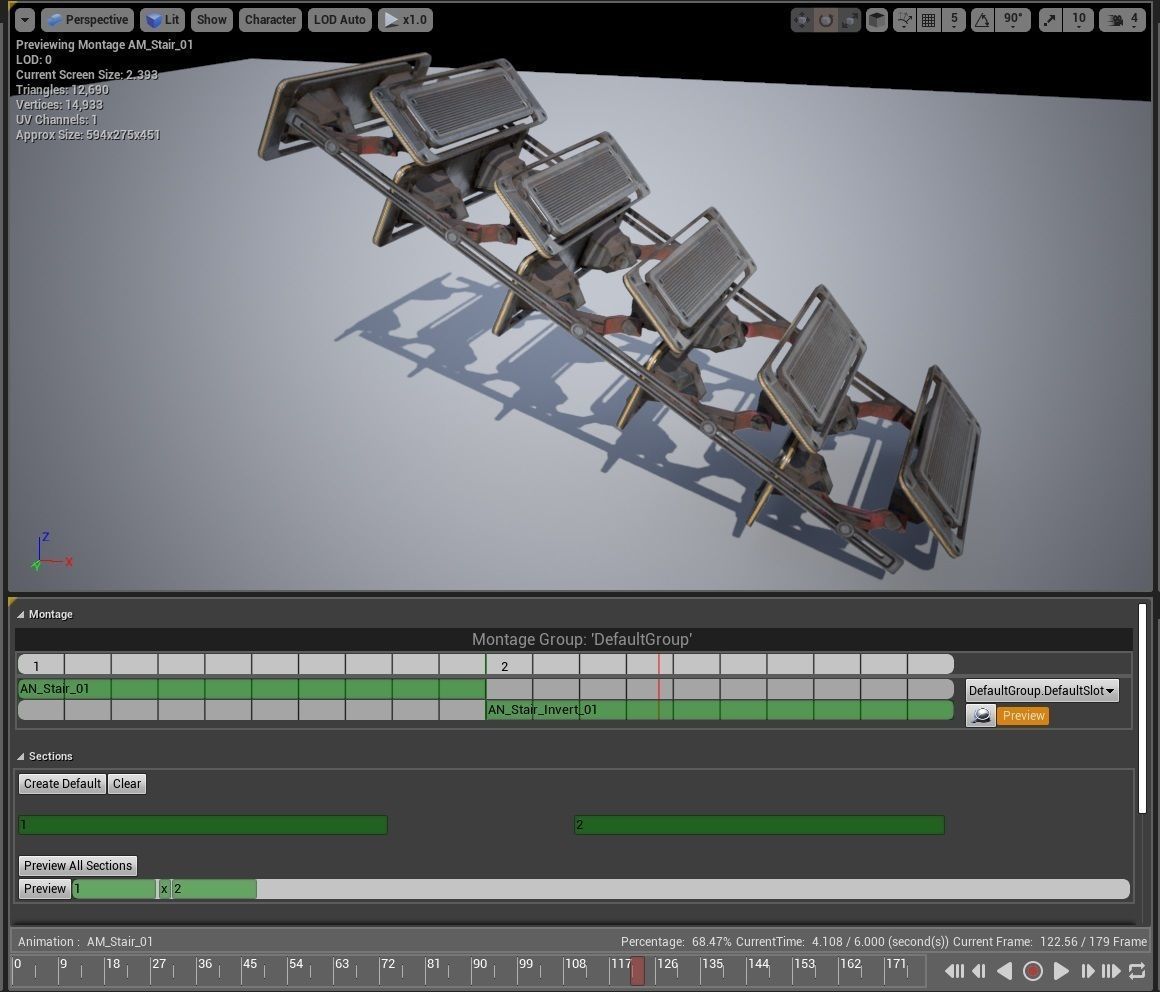Open scale snap value 10 dropdown
Viewport: 1160px width, 992px height.
click(x=1079, y=20)
